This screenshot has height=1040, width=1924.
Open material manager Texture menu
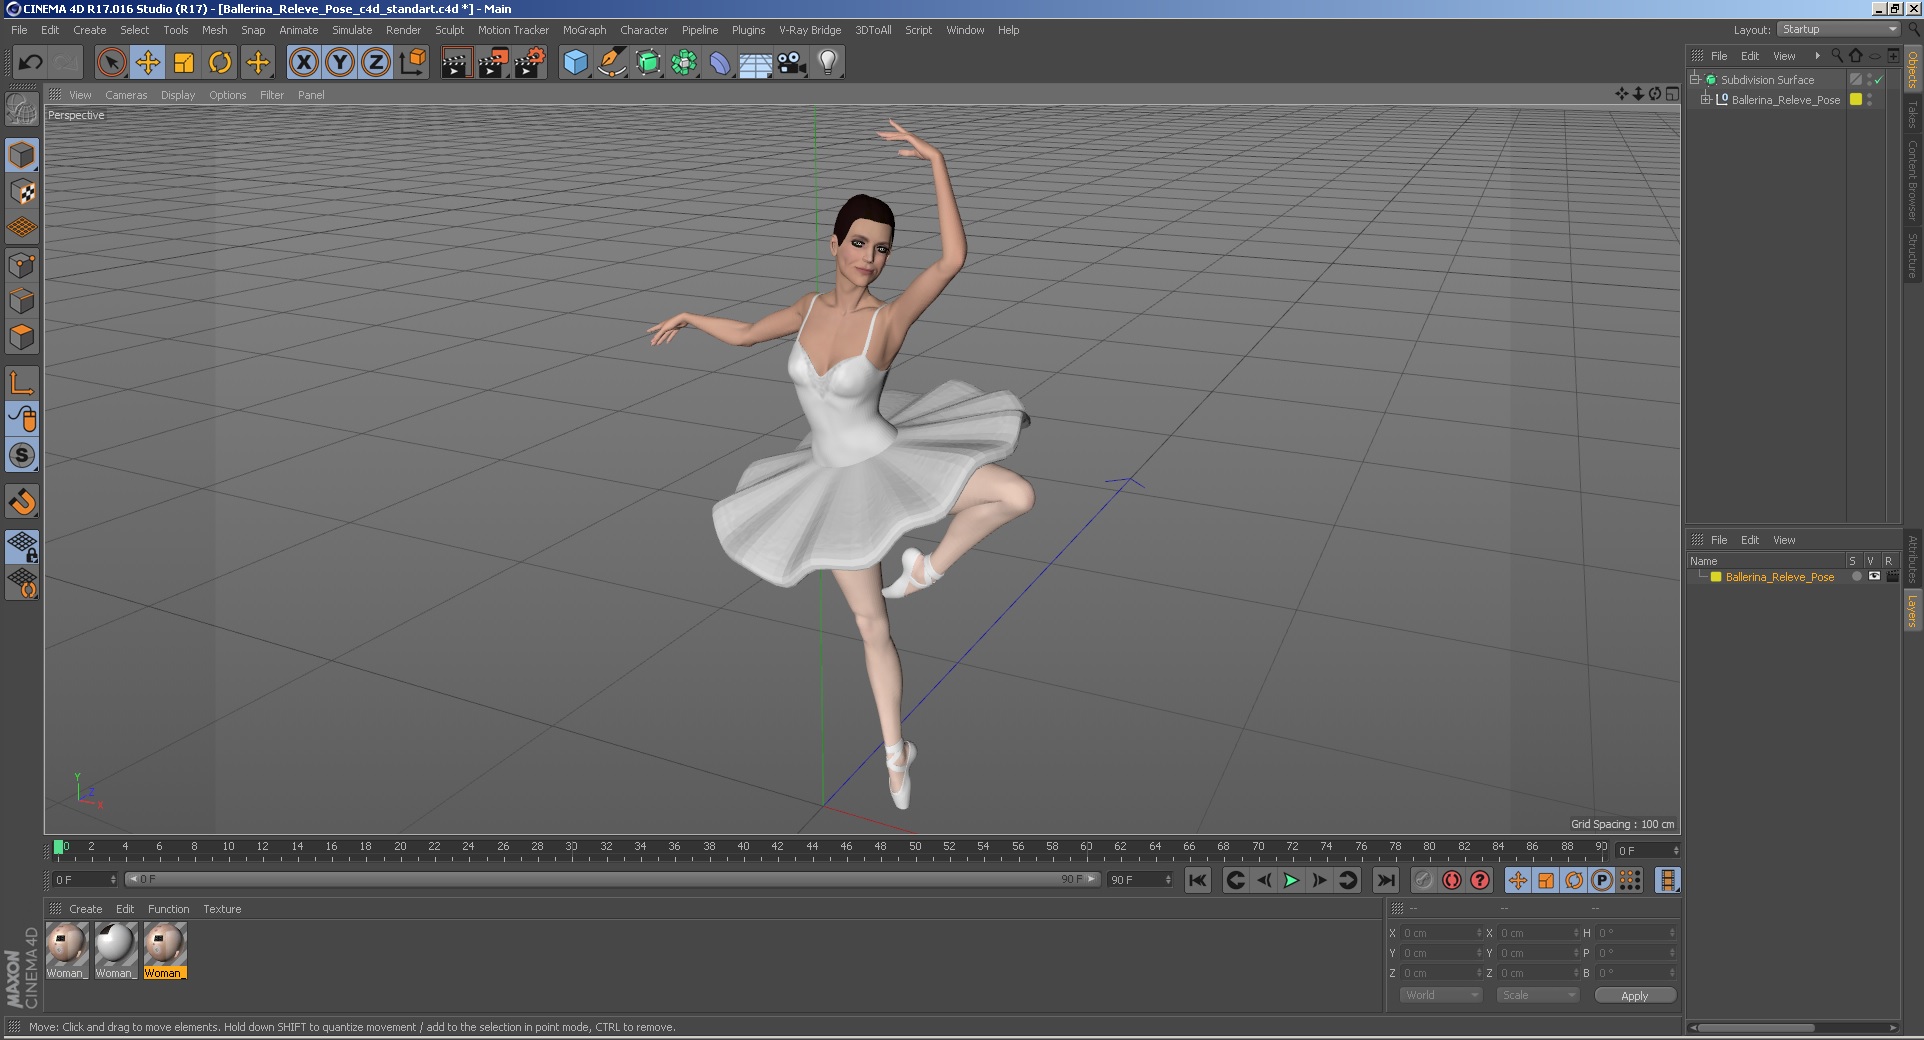coord(222,909)
